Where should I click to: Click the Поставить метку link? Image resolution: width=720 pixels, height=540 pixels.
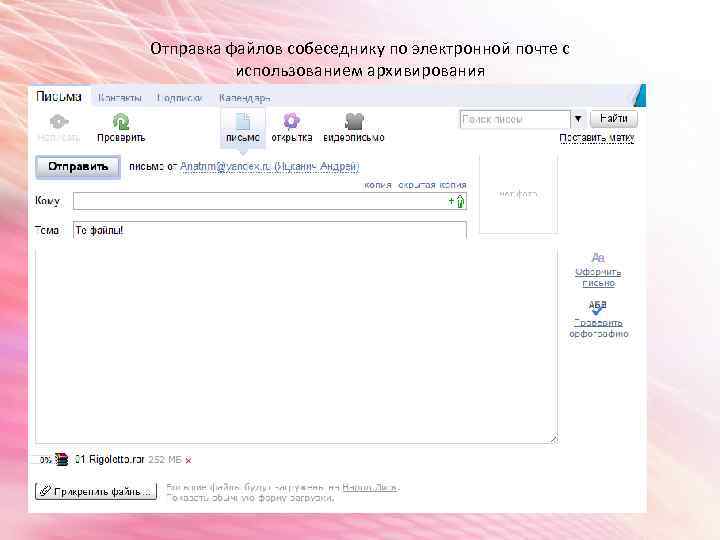tap(597, 138)
